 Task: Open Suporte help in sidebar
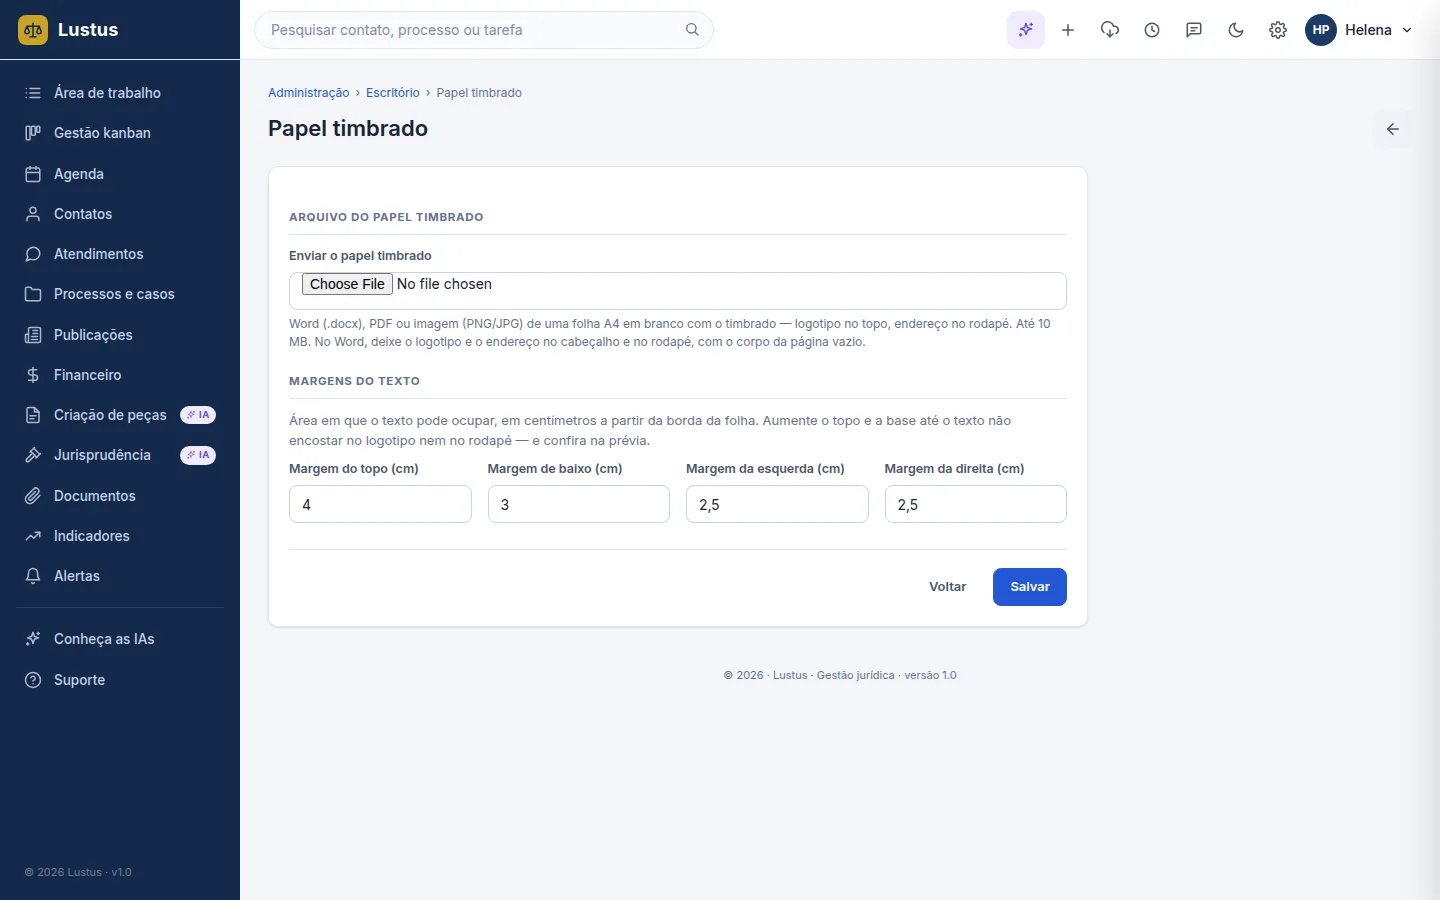(x=120, y=680)
